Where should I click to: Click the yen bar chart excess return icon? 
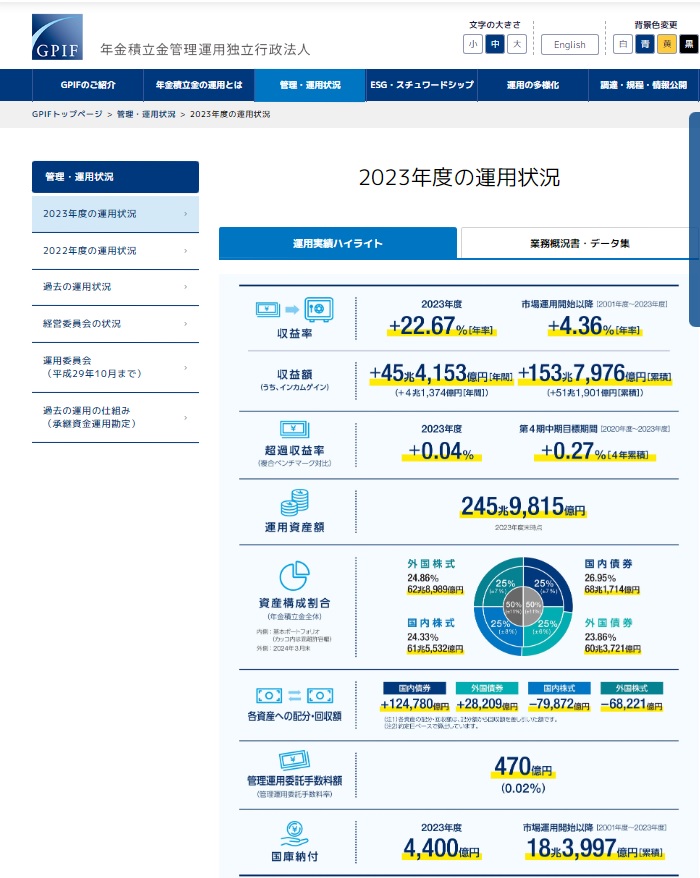(294, 432)
